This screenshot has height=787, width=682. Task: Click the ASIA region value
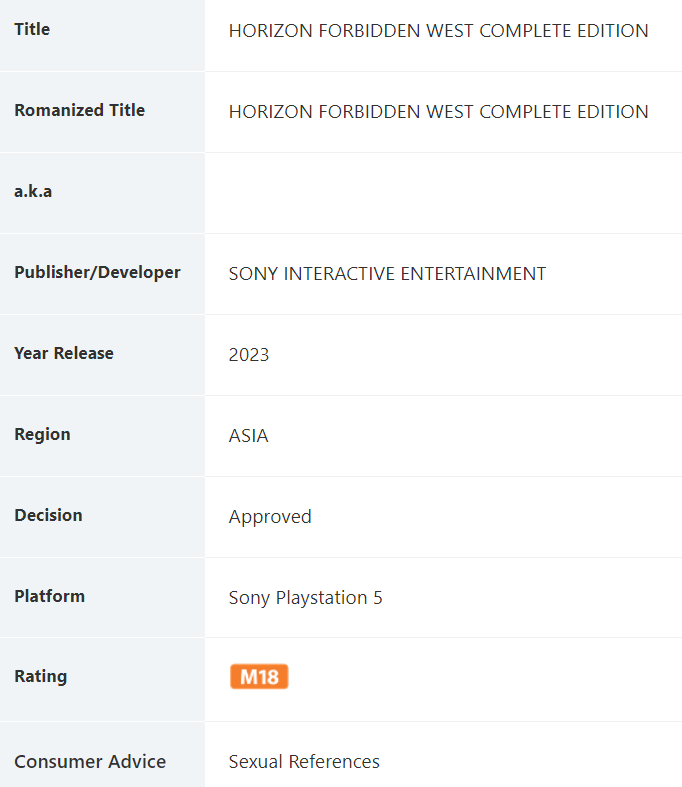248,436
